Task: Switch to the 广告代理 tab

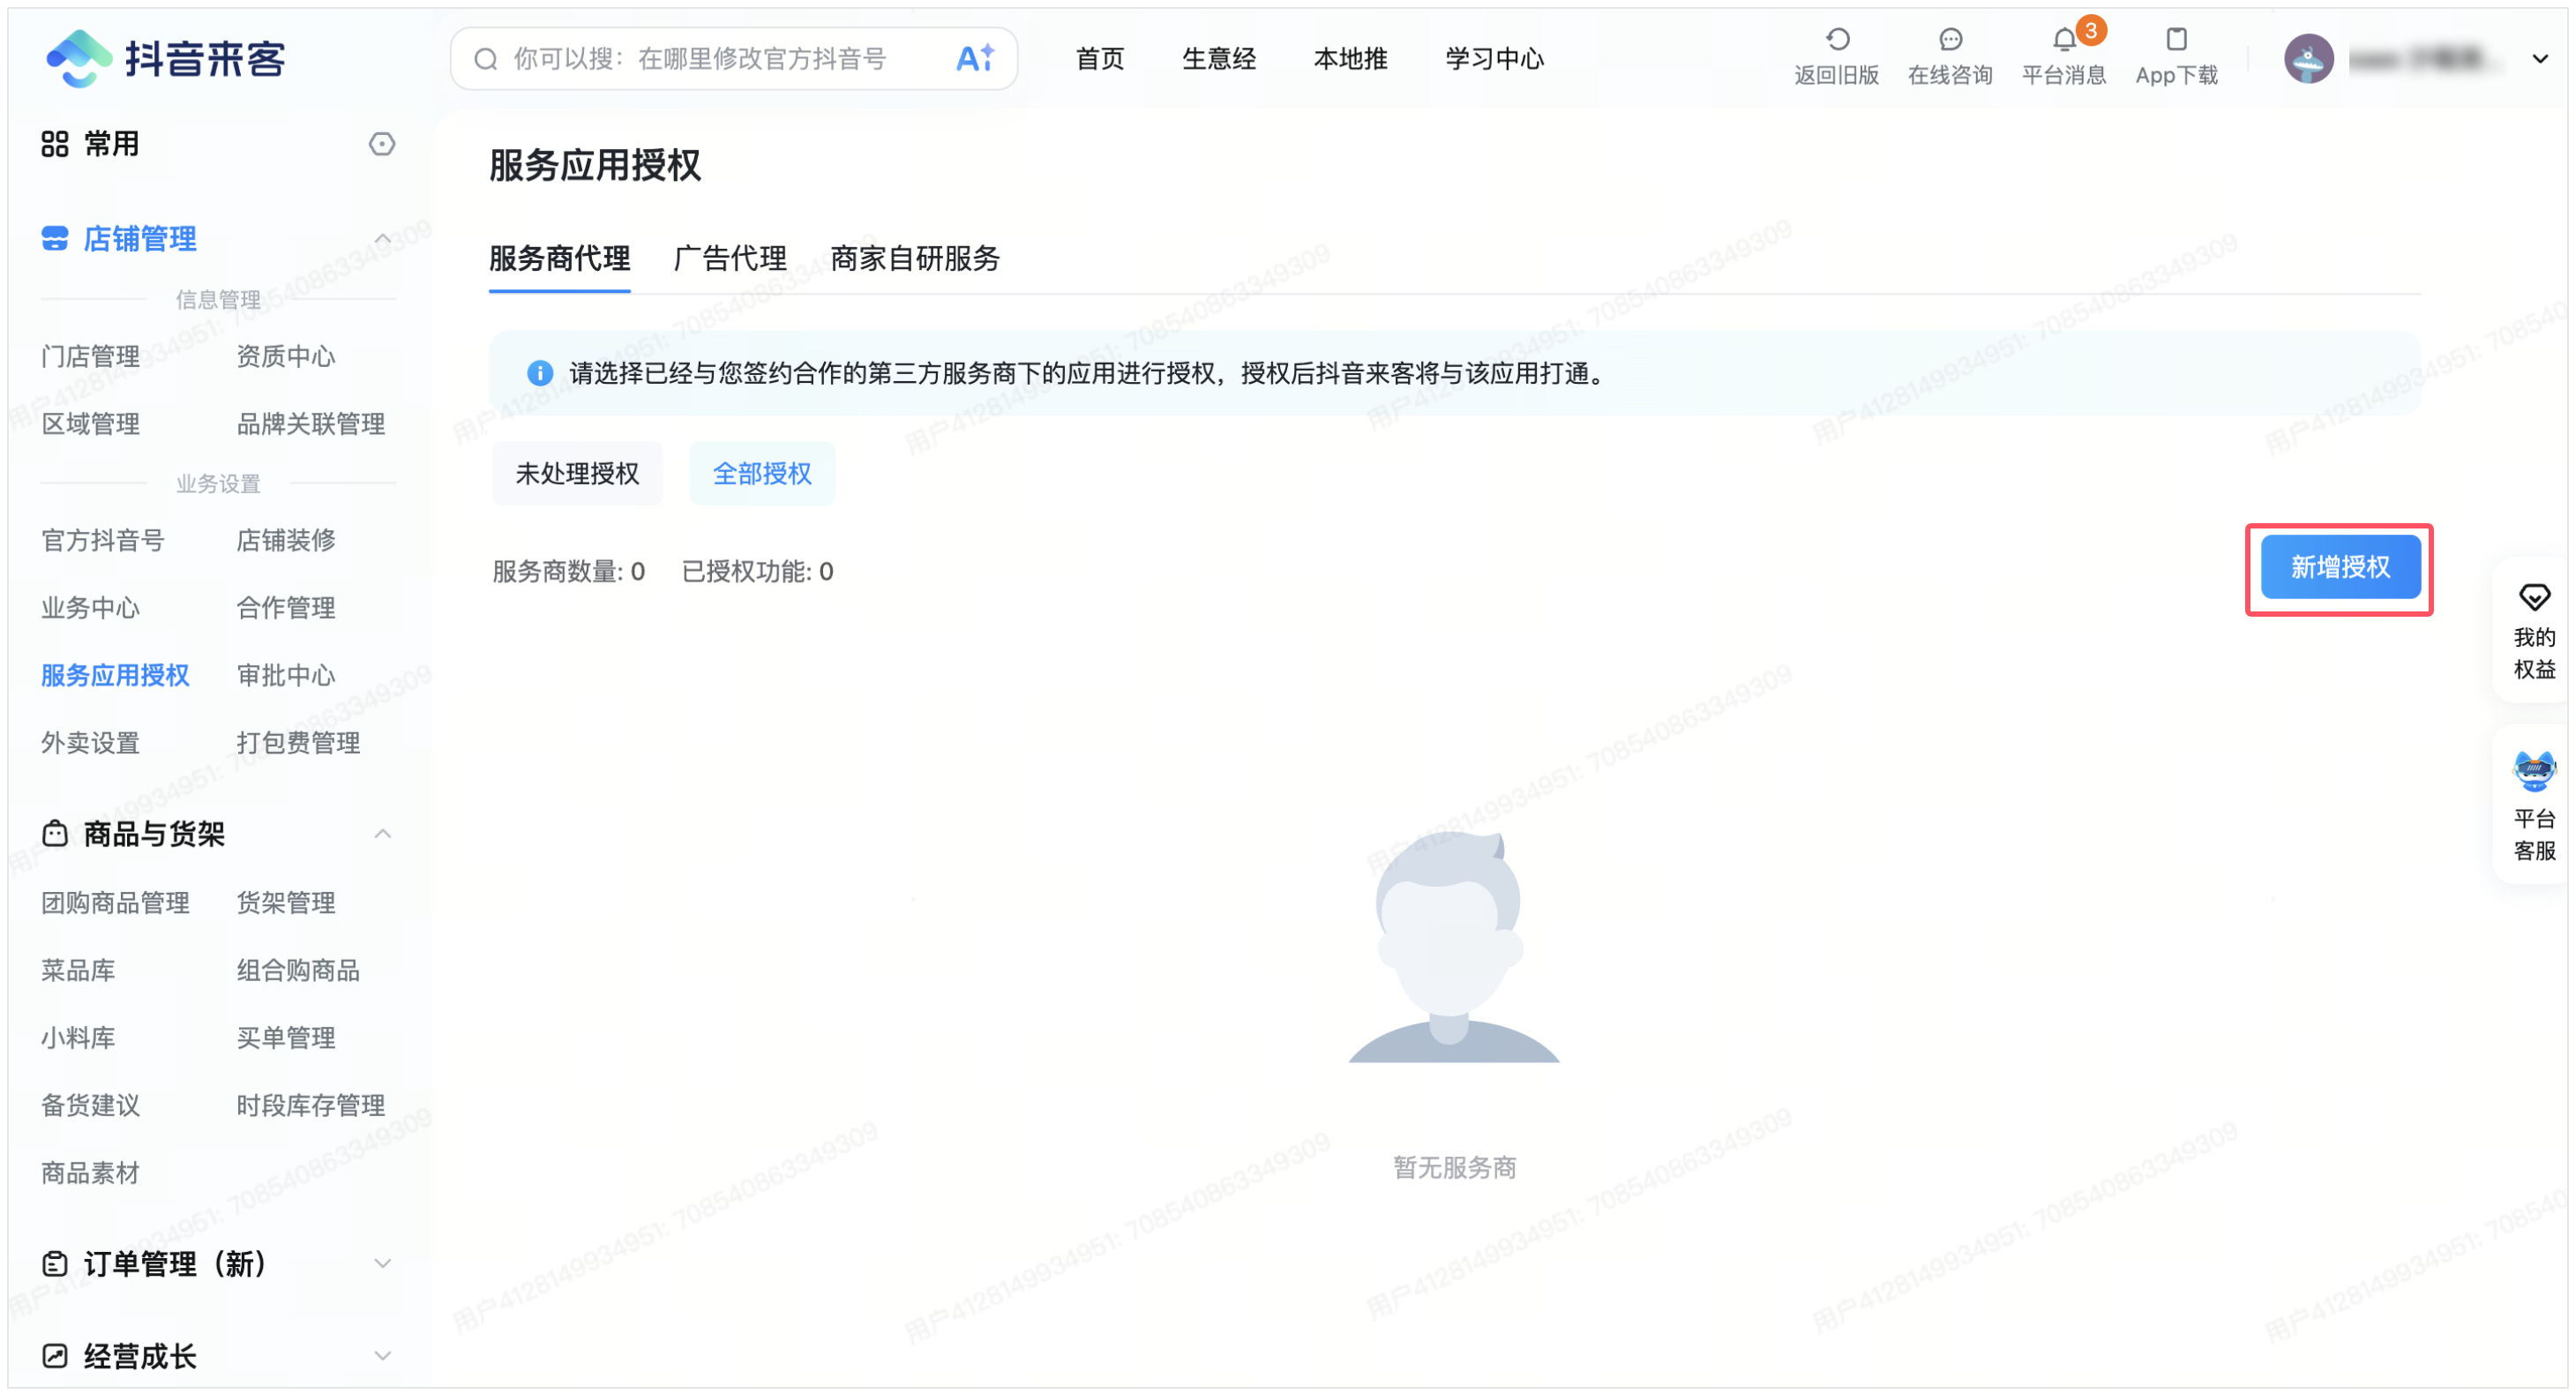Action: point(729,259)
